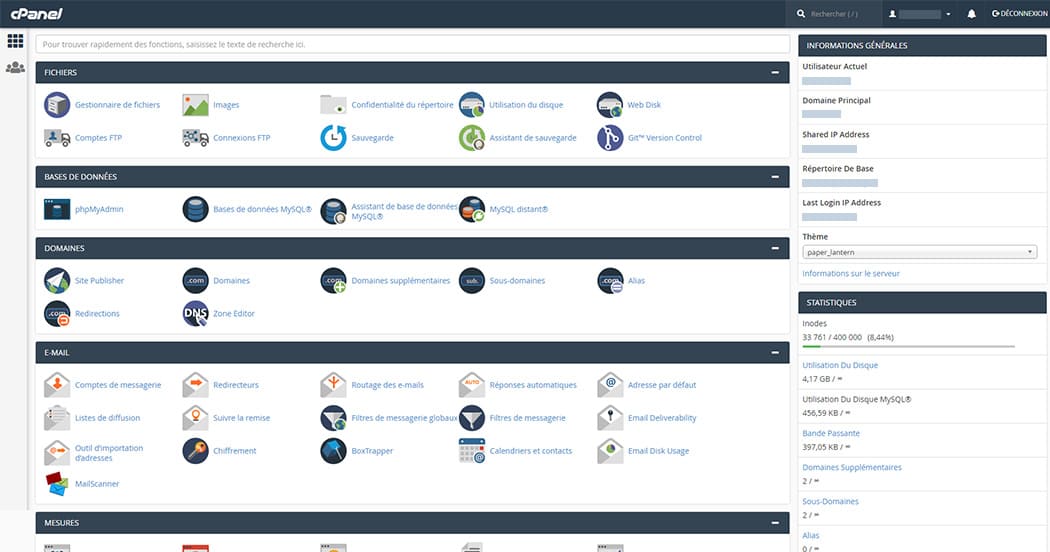1050x552 pixels.
Task: Open the Réponses automatiques link
Action: (x=532, y=385)
